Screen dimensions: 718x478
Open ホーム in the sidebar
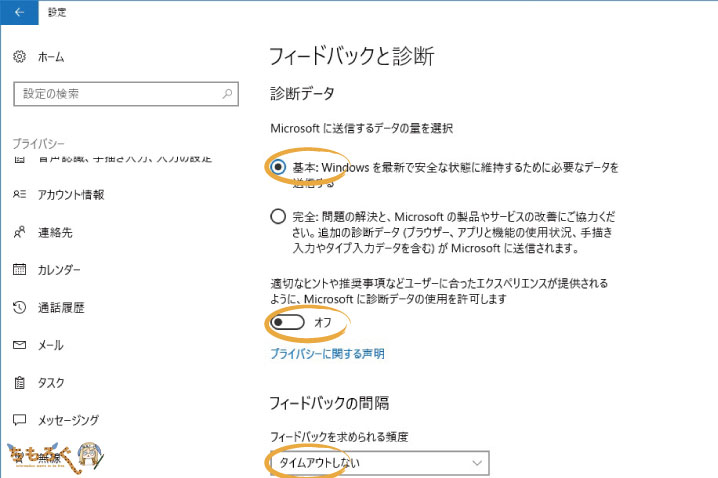pos(51,57)
